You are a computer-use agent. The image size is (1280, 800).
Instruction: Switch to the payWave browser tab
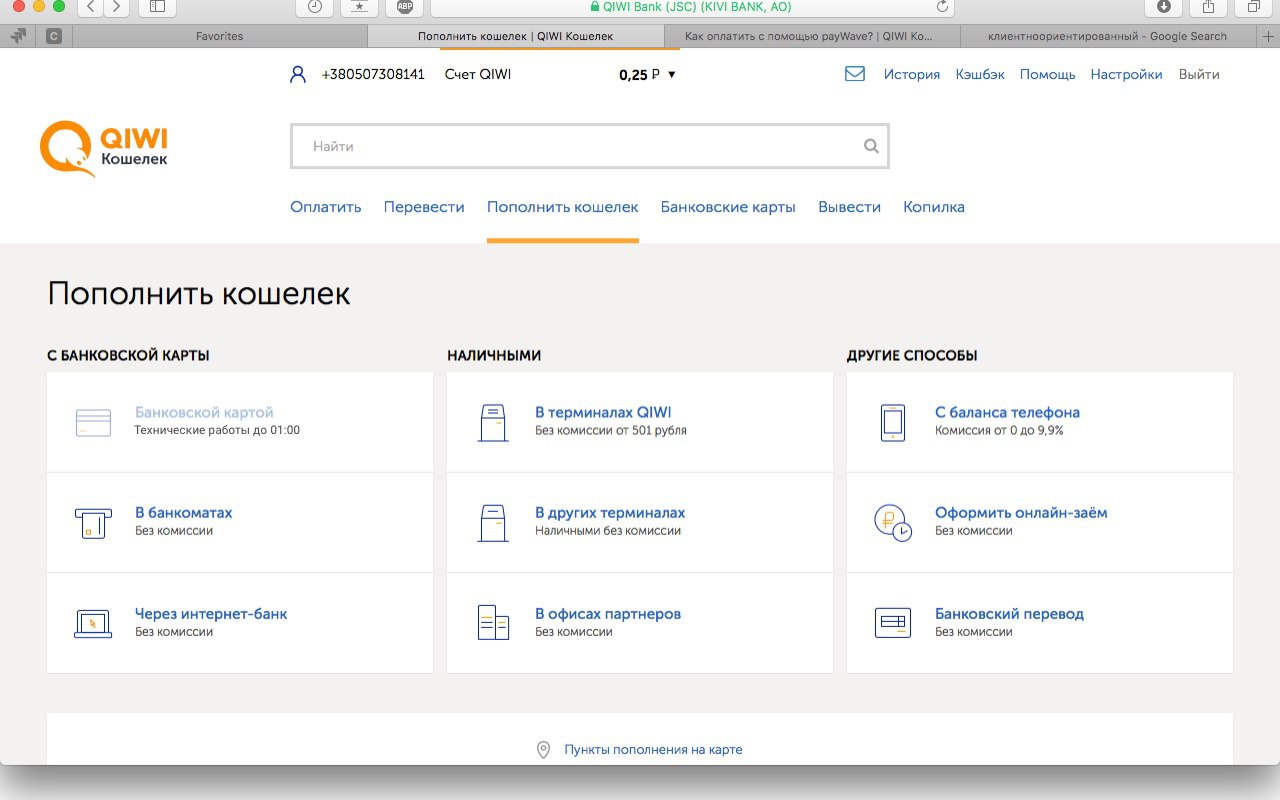(x=811, y=36)
